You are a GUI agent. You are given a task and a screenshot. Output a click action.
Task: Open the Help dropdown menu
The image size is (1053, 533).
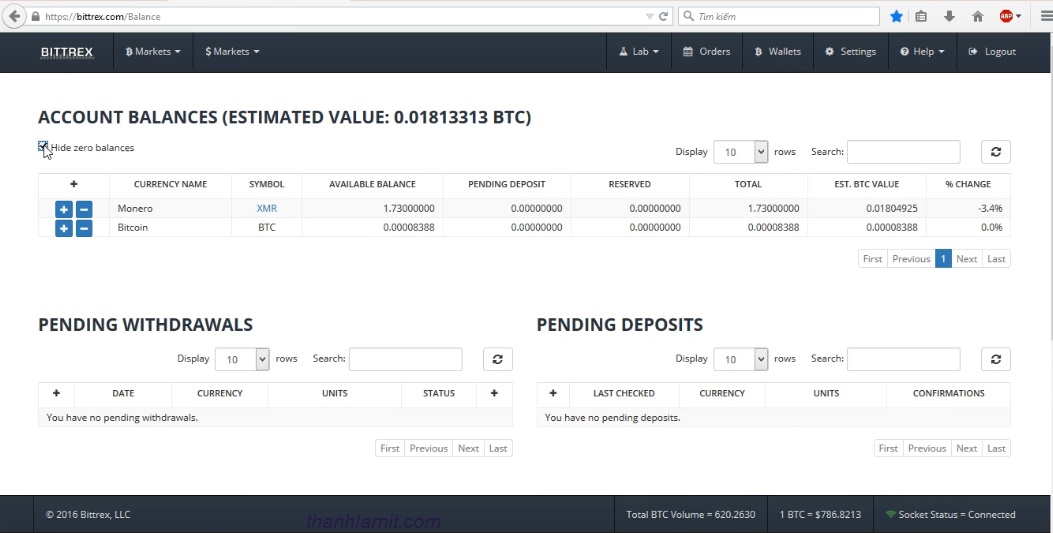coord(922,52)
